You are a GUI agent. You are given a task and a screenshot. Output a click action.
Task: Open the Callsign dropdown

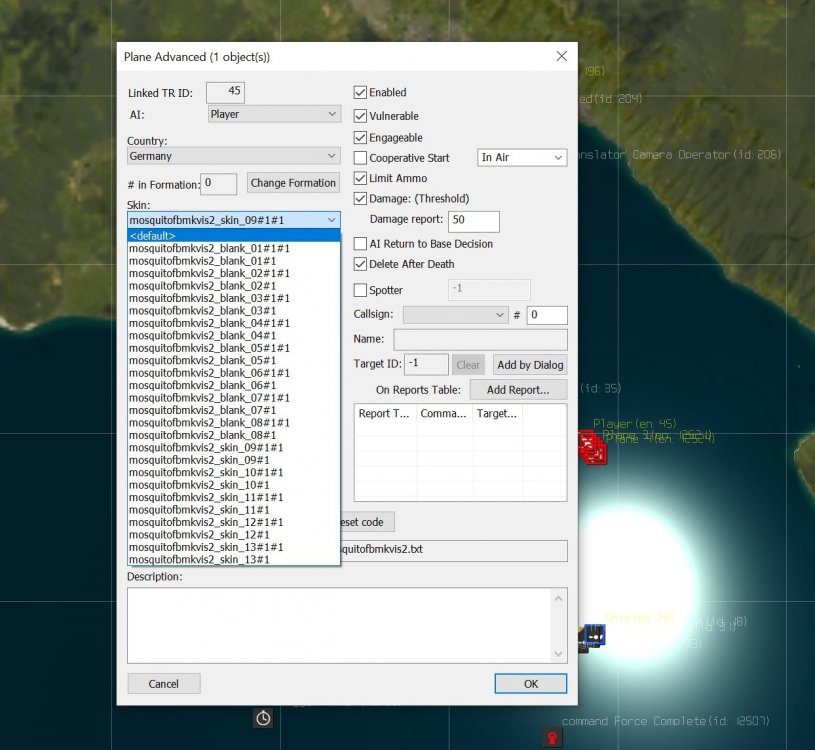[x=456, y=315]
